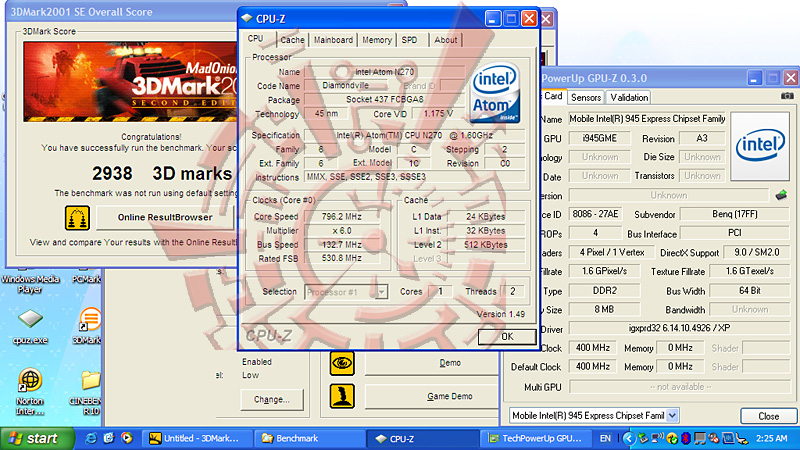Open the Memory tab in CPU-Z
800x450 pixels.
pos(377,40)
